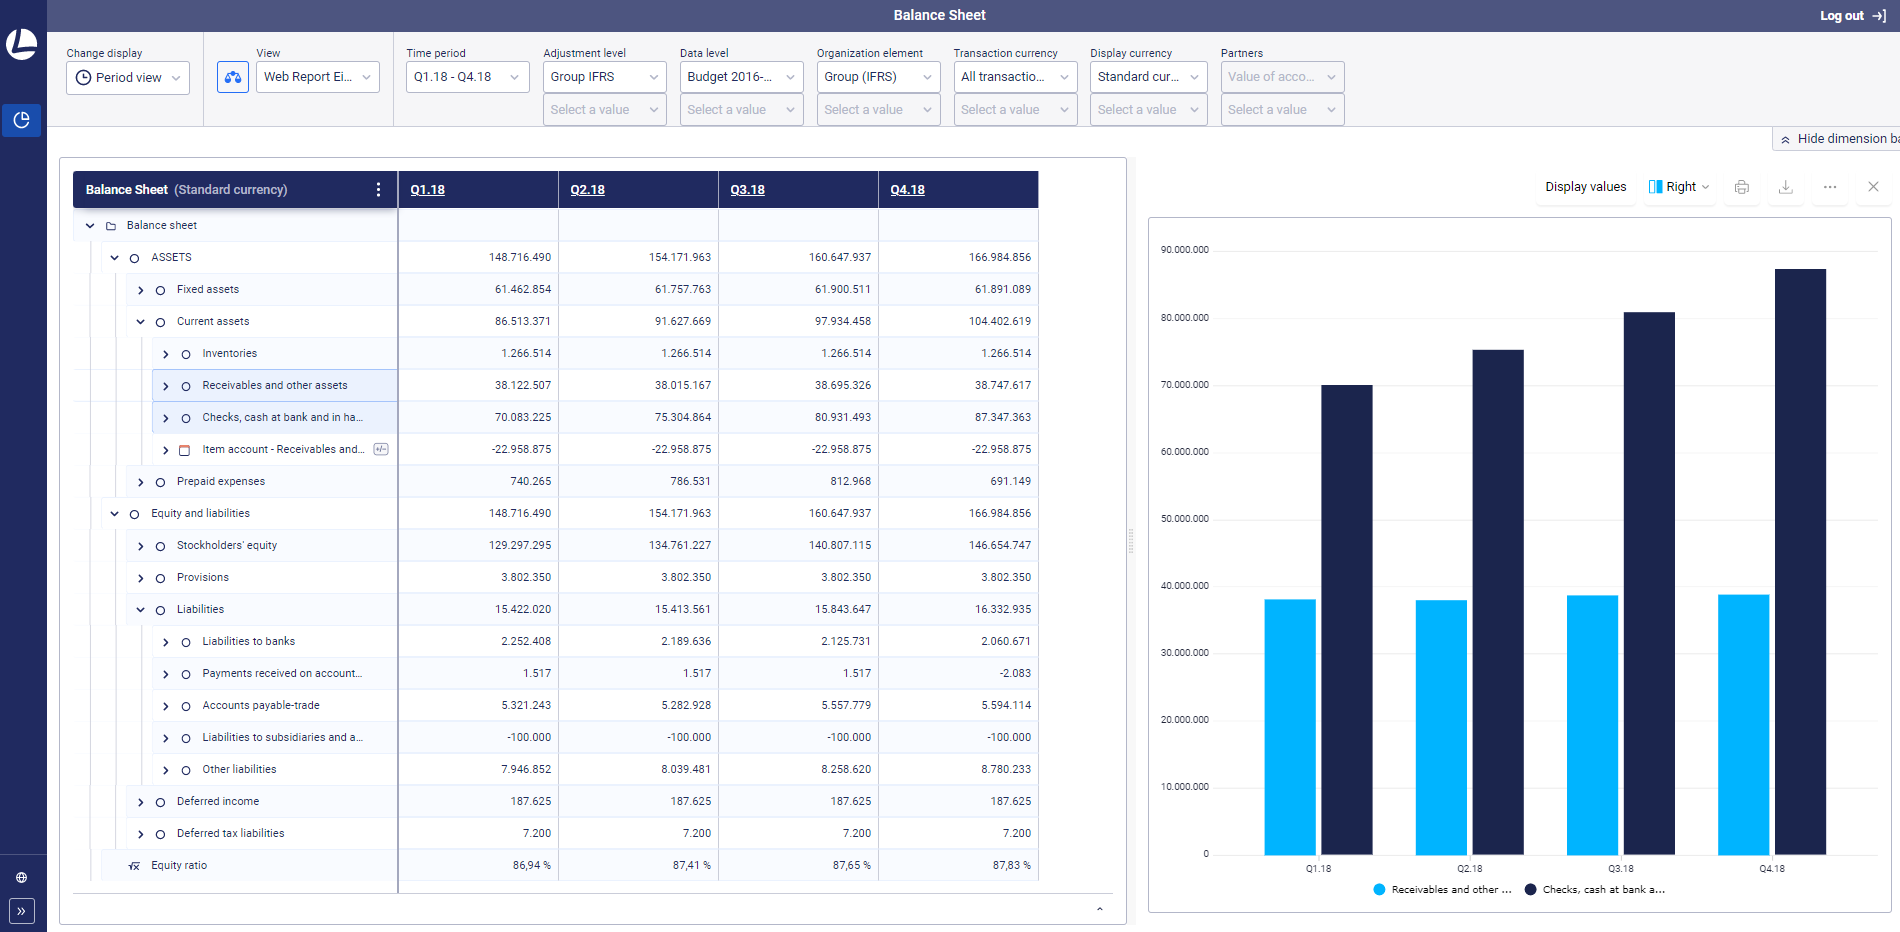
Task: Toggle Receivables legend light blue swatch
Action: pos(1380,890)
